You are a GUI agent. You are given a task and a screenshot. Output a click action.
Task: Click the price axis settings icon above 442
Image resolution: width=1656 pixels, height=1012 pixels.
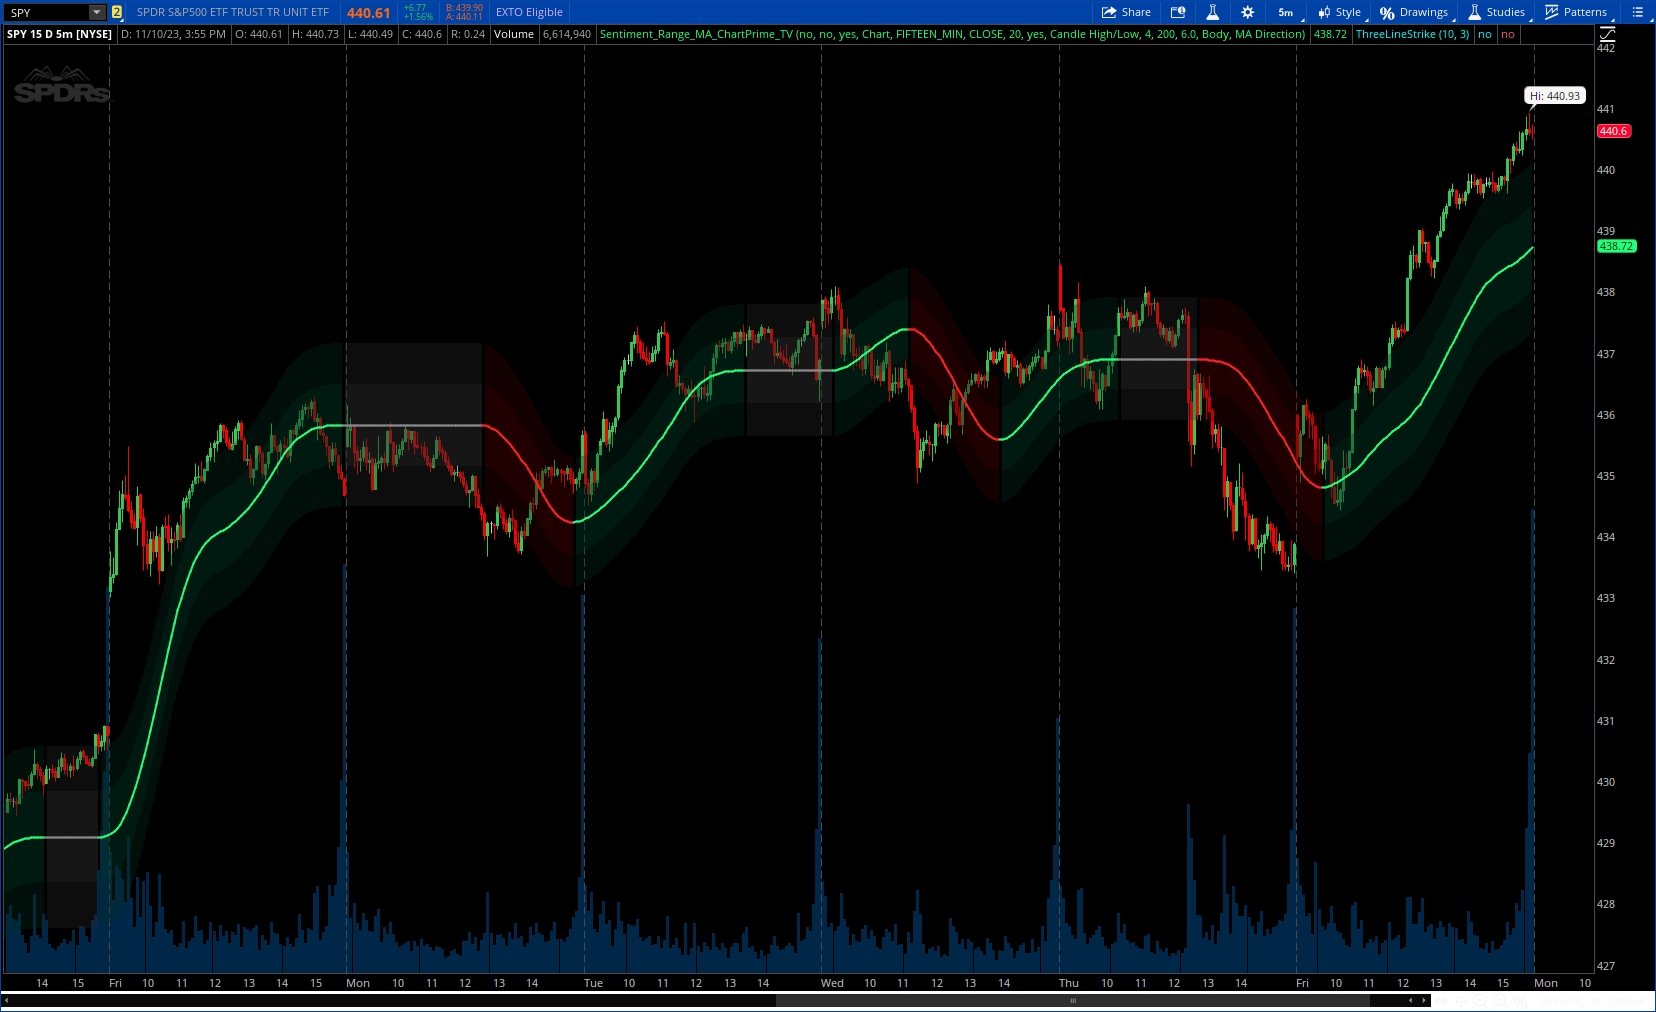[1608, 34]
